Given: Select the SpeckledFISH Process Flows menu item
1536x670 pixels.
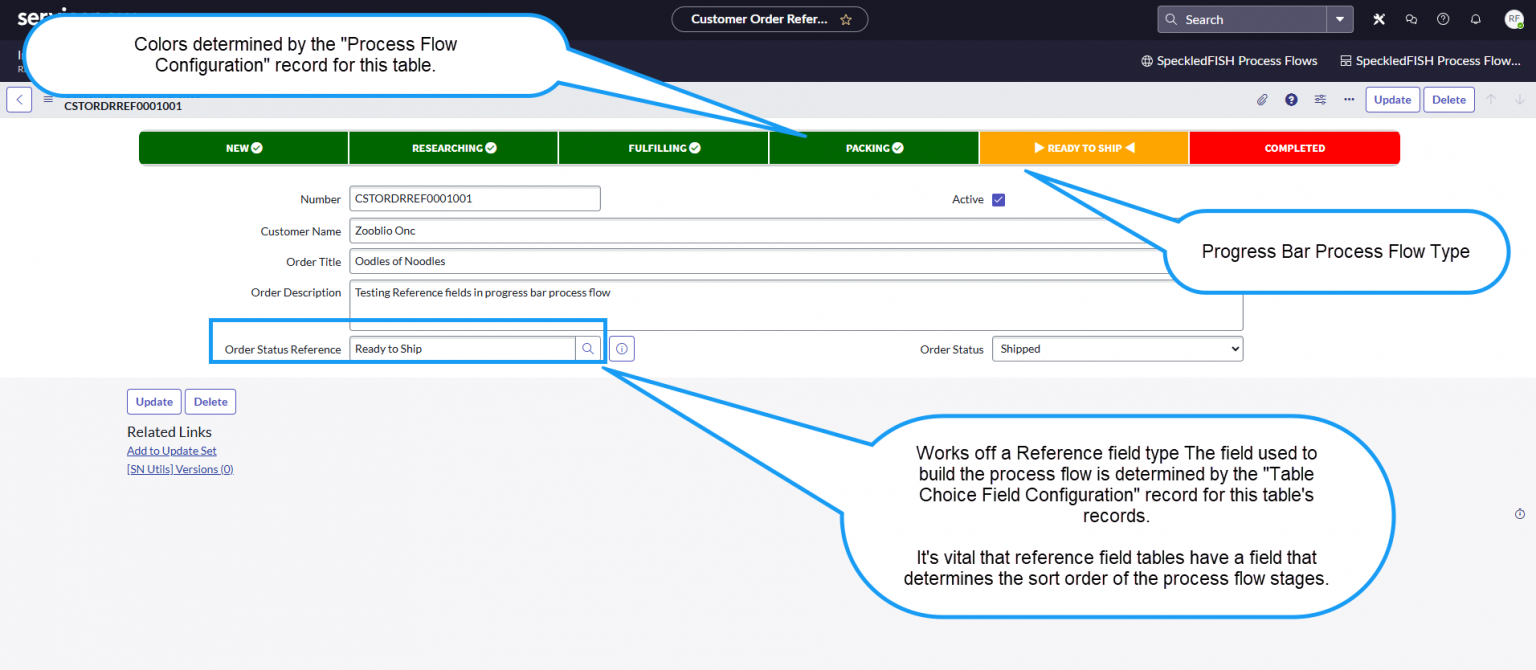Looking at the screenshot, I should (1229, 60).
